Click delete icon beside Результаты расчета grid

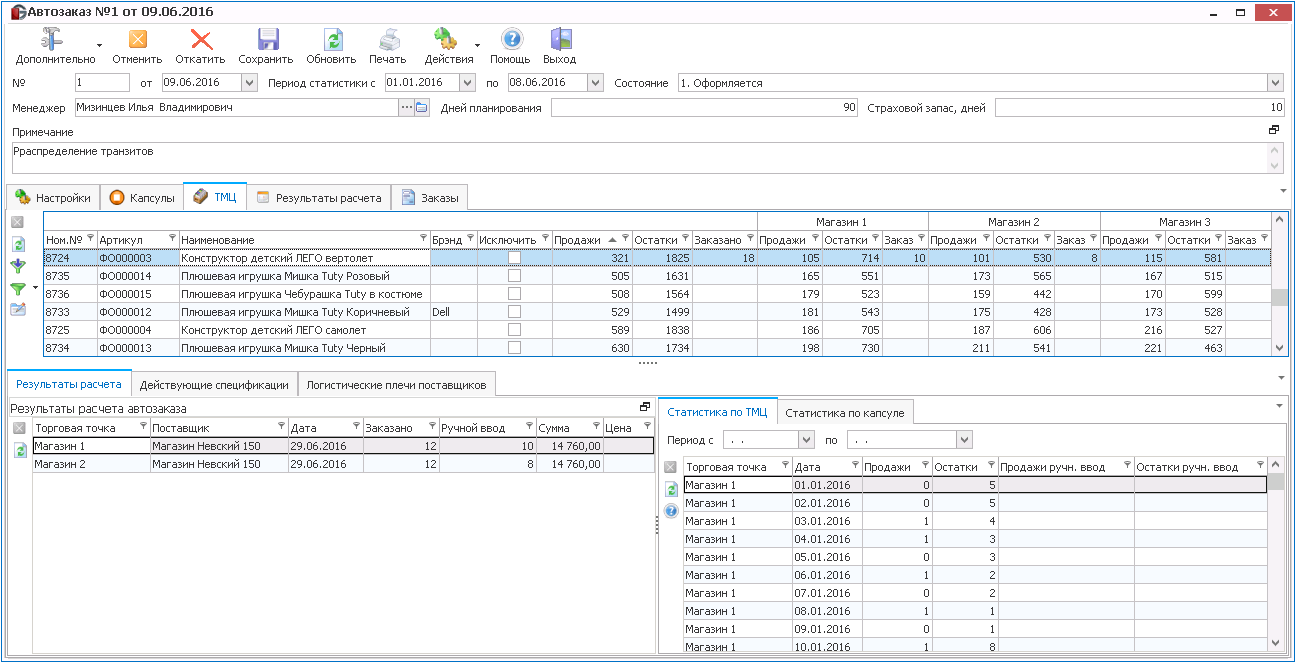click(19, 428)
